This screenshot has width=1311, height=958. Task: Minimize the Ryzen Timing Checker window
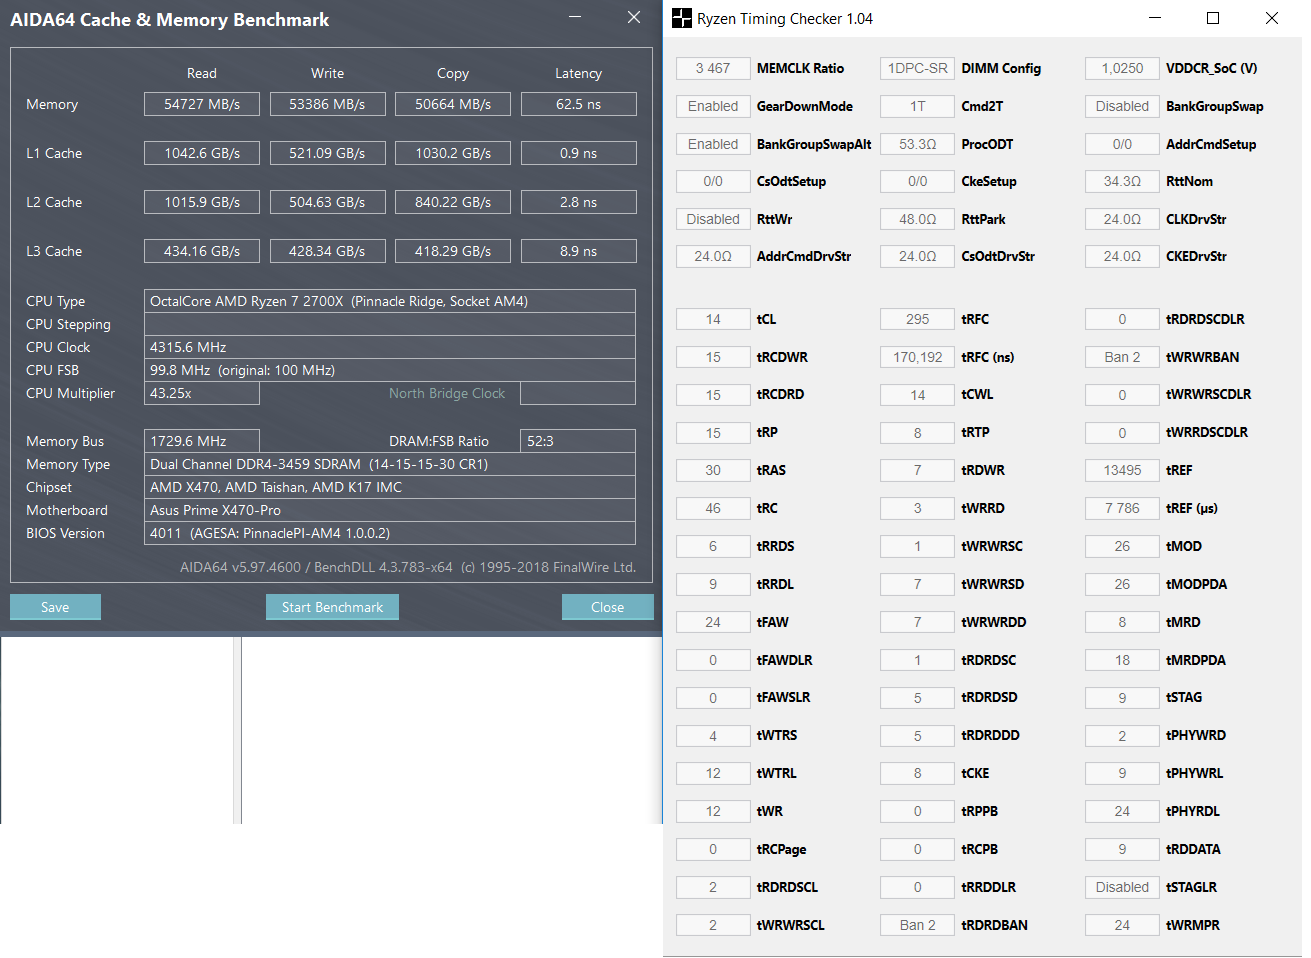point(1155,18)
